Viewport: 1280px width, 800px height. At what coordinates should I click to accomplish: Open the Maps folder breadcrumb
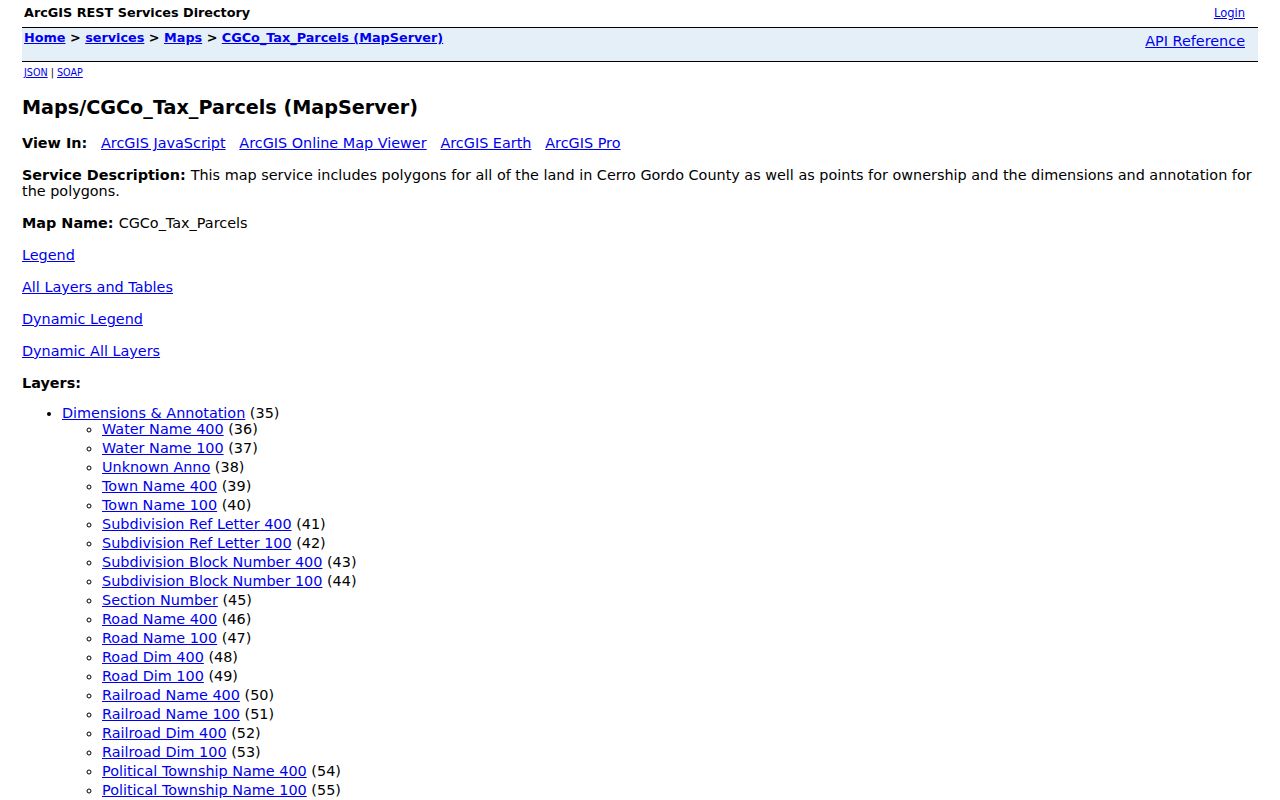(183, 38)
